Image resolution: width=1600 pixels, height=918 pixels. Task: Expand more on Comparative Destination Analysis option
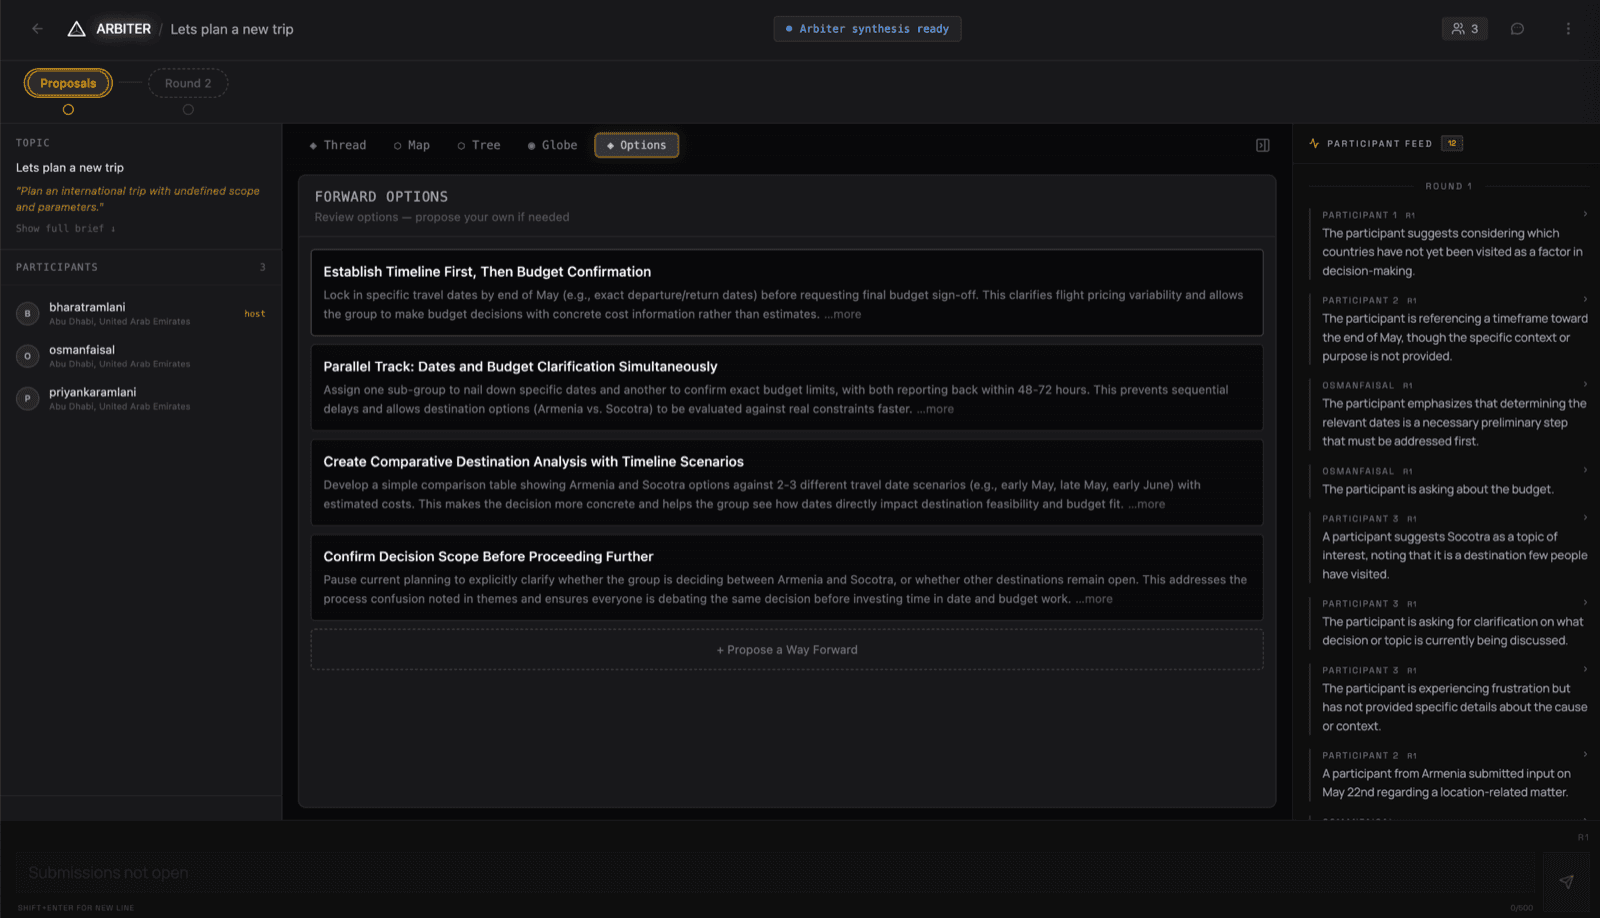(x=1147, y=504)
